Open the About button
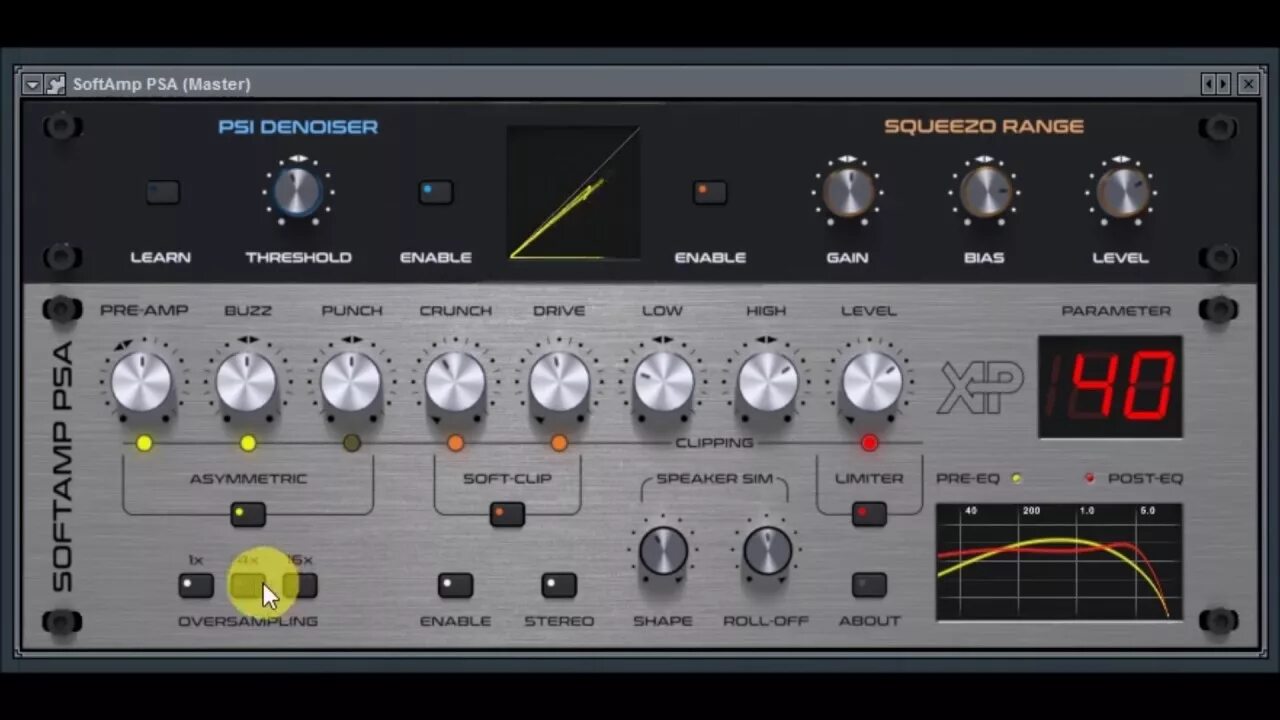 (869, 586)
